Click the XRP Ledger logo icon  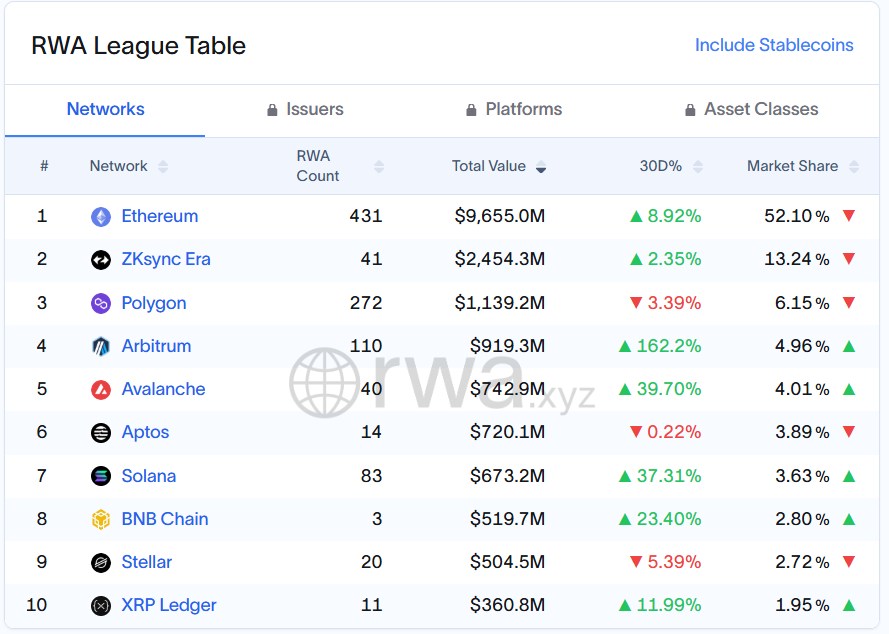pos(101,605)
